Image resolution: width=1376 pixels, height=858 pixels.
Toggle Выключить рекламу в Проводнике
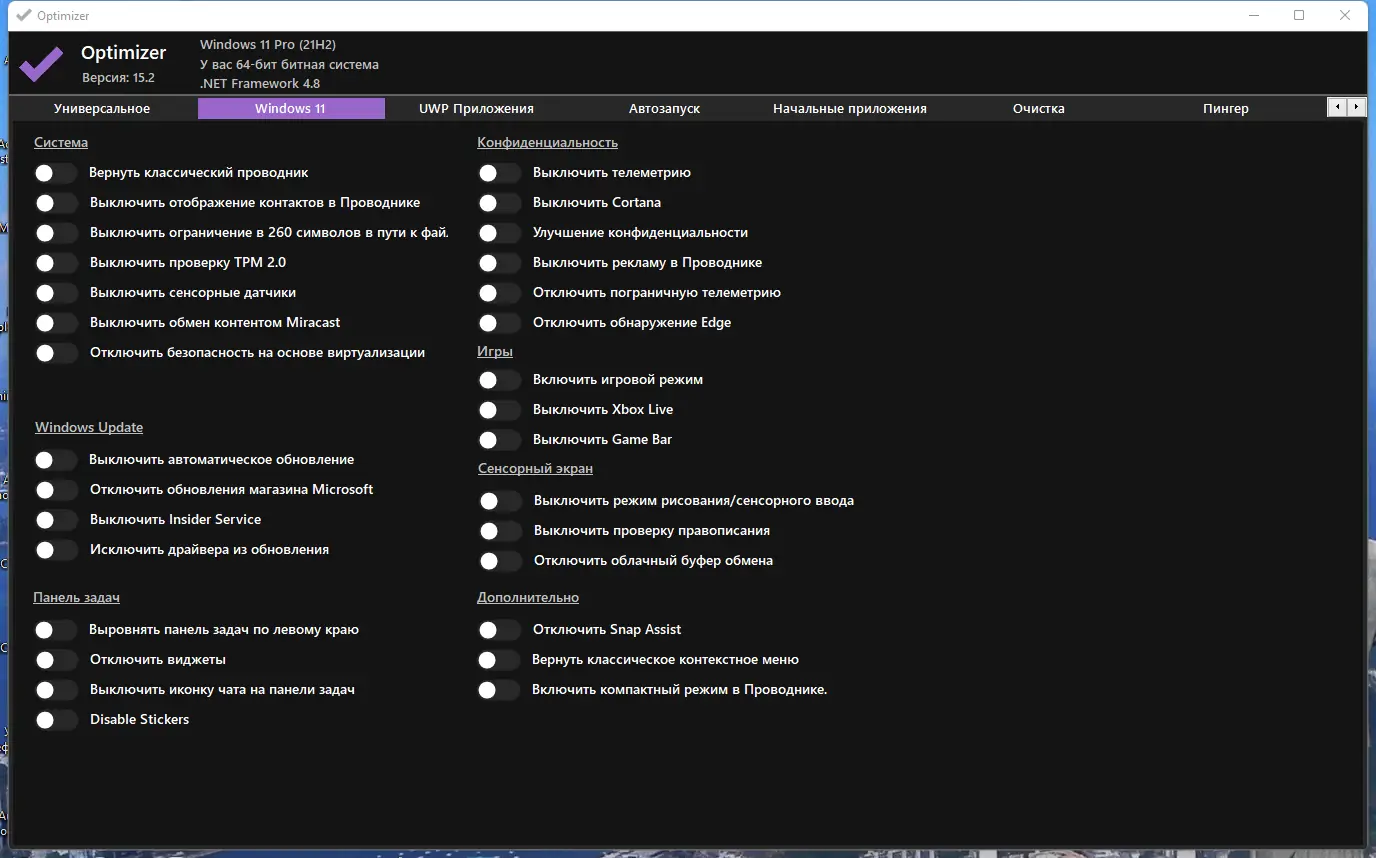[x=500, y=263]
